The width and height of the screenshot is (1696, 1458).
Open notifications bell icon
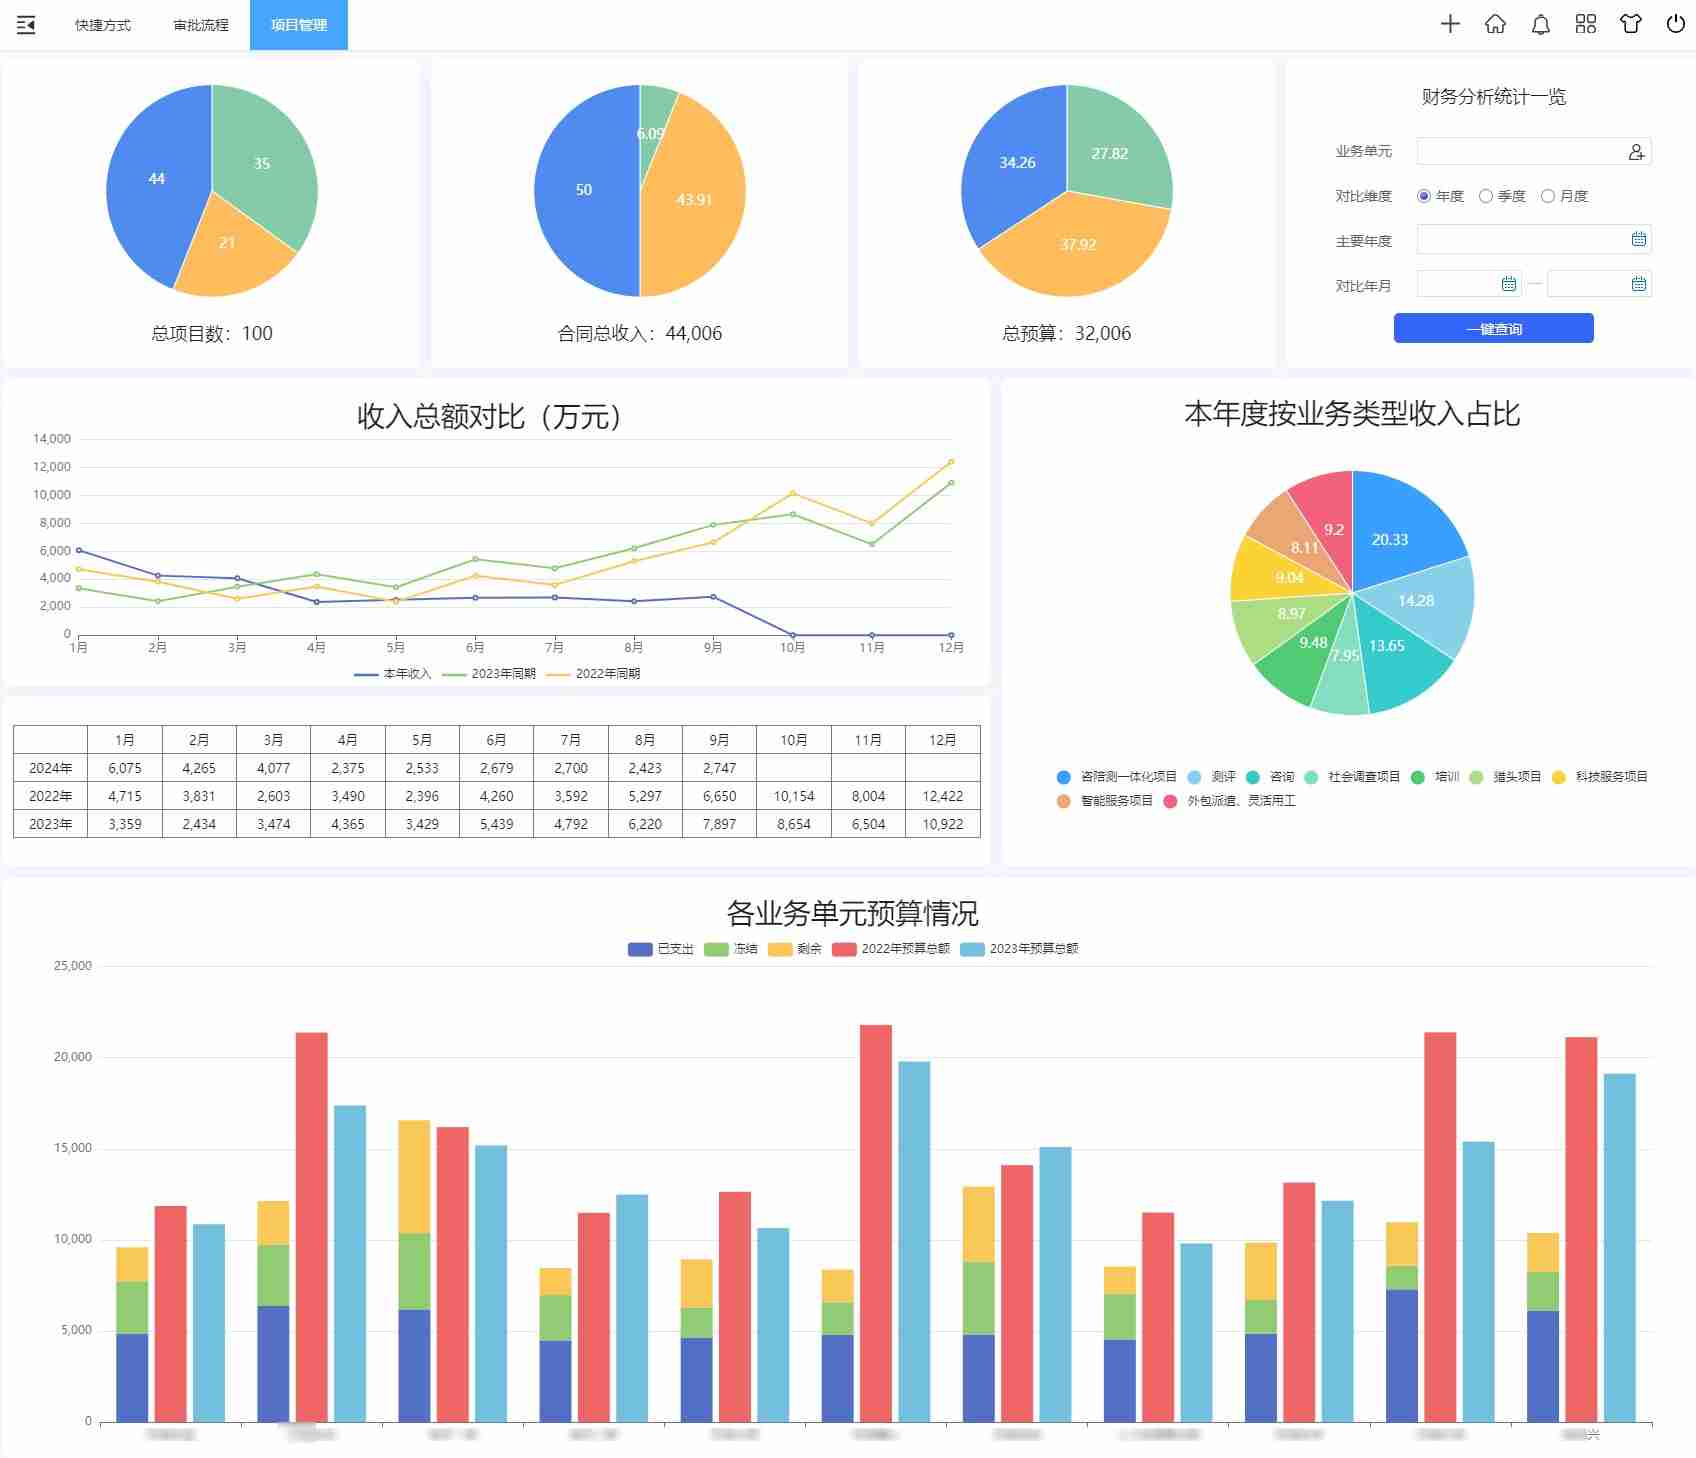(x=1541, y=24)
